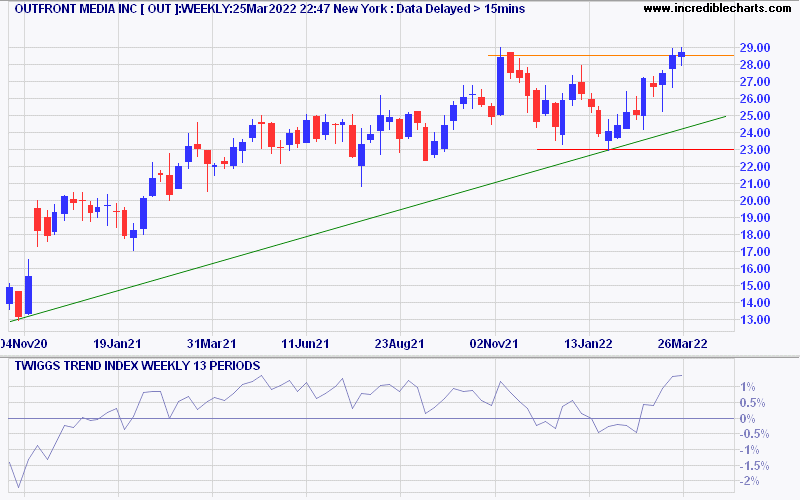Image resolution: width=800 pixels, height=500 pixels.
Task: Select the -0.5% indicator axis label
Action: [x=754, y=434]
